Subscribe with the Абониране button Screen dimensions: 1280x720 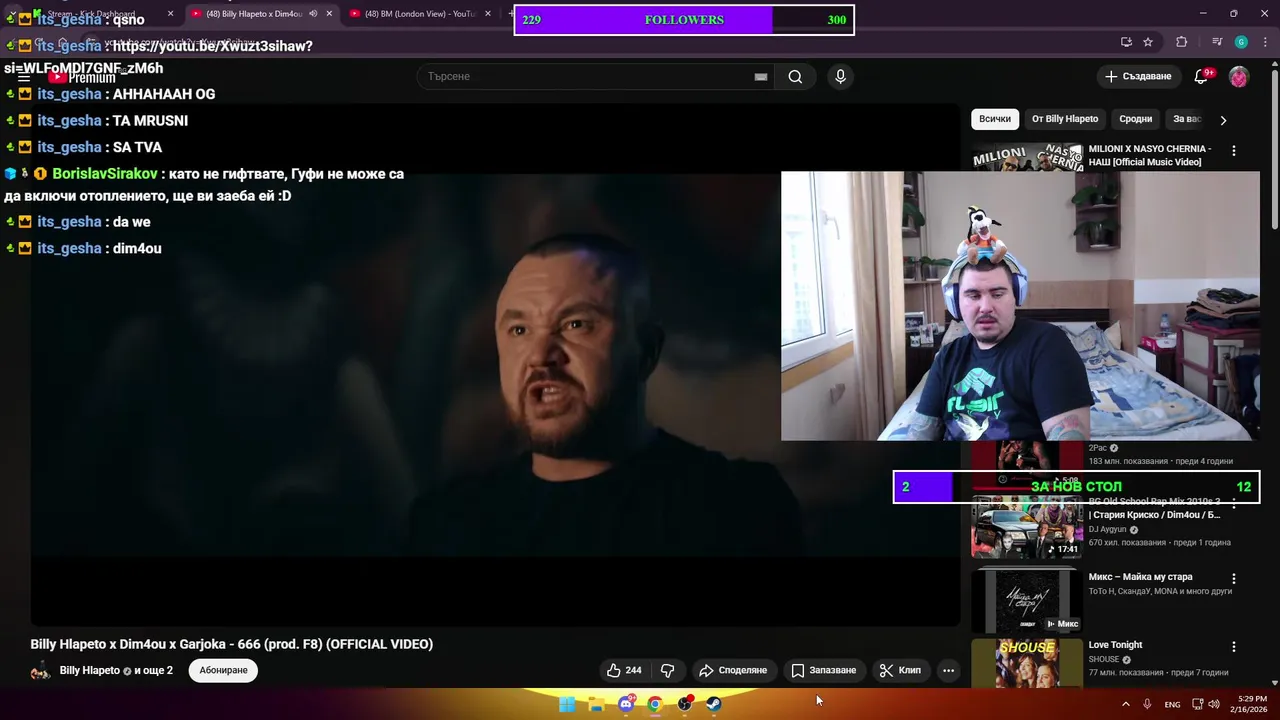223,670
